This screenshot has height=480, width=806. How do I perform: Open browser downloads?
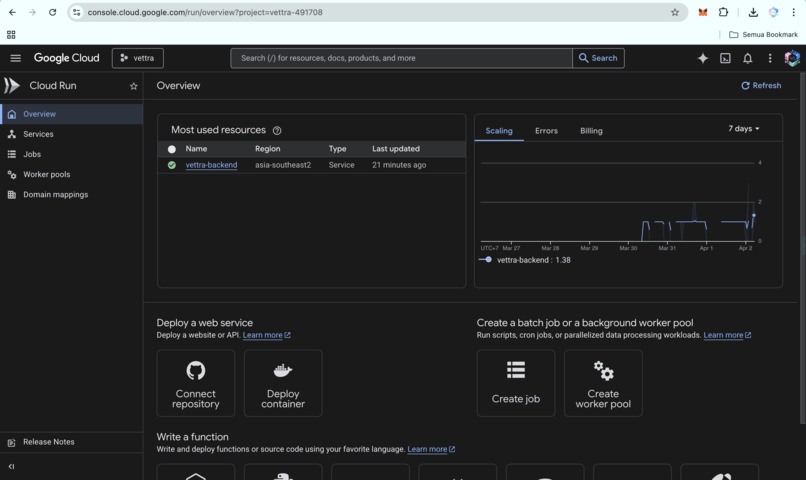753,12
